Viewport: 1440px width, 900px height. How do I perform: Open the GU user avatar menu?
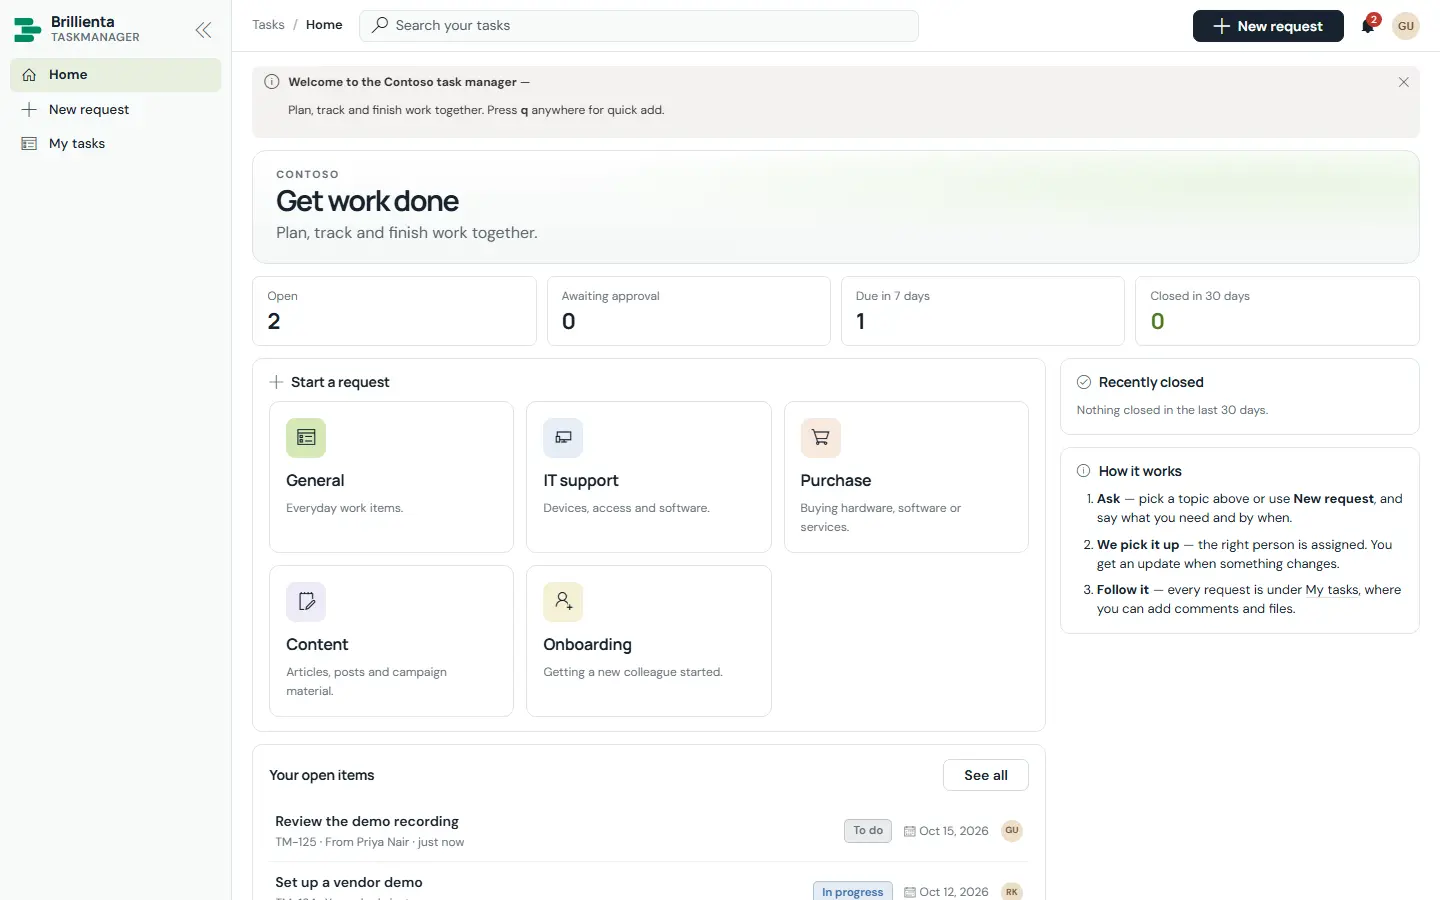click(x=1406, y=26)
